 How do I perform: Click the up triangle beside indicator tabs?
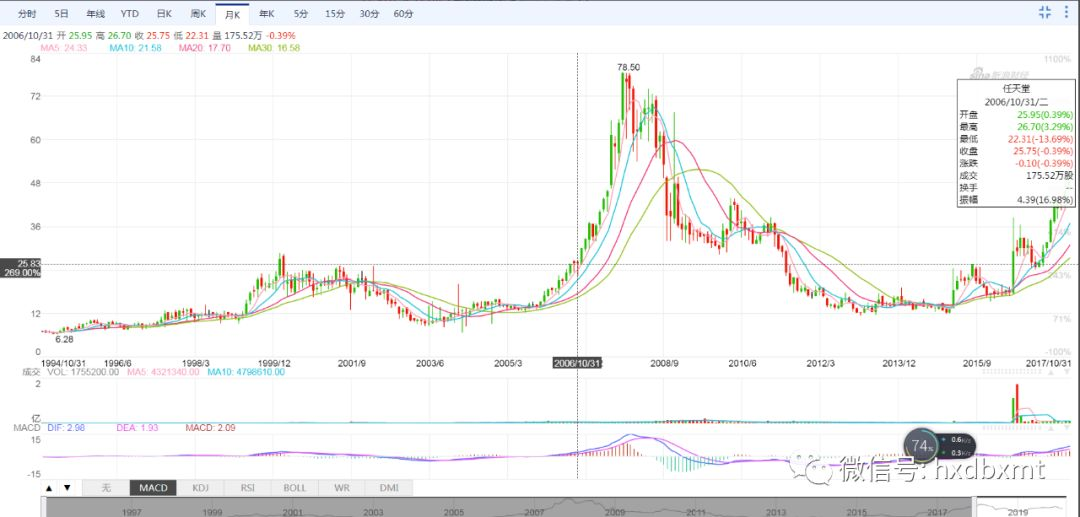pos(50,488)
